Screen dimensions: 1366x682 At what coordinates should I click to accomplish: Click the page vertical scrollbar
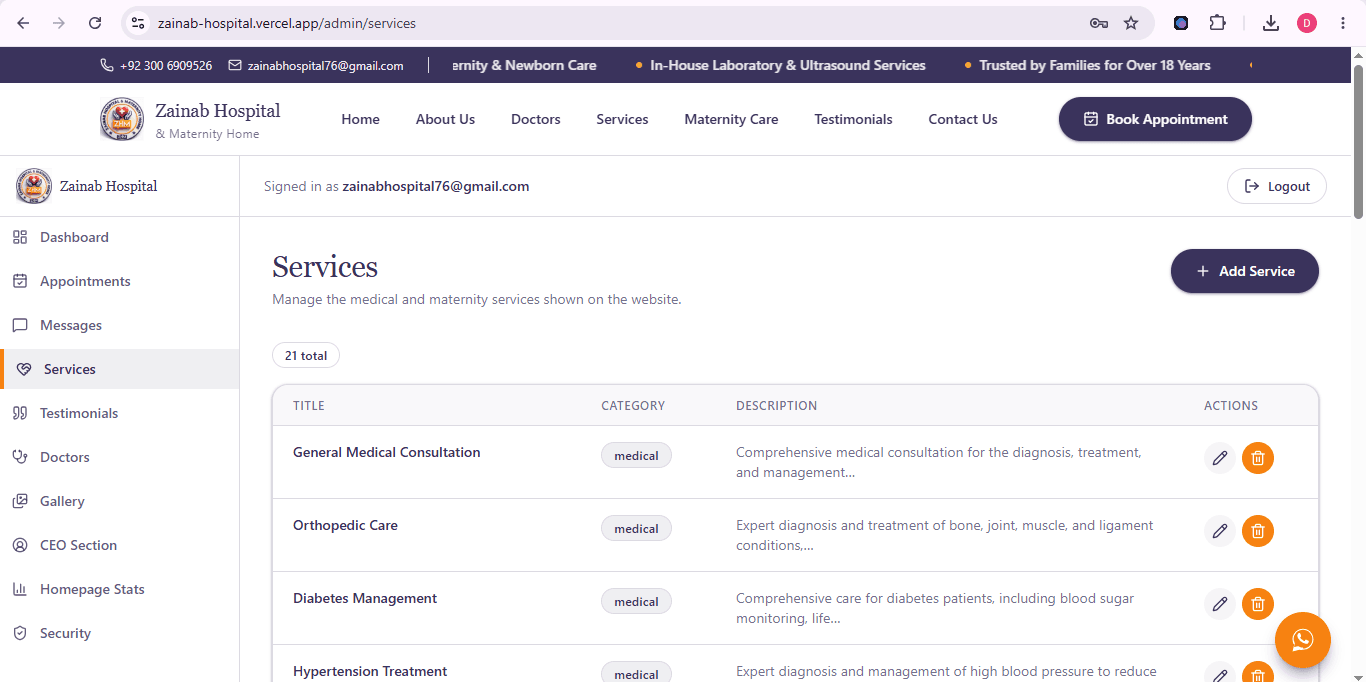click(x=1358, y=140)
